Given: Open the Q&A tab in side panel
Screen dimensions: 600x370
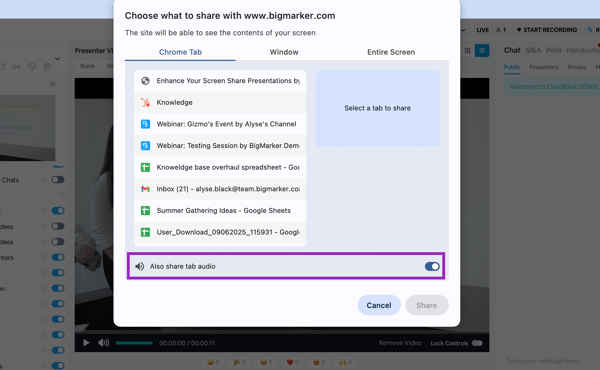Looking at the screenshot, I should [533, 50].
